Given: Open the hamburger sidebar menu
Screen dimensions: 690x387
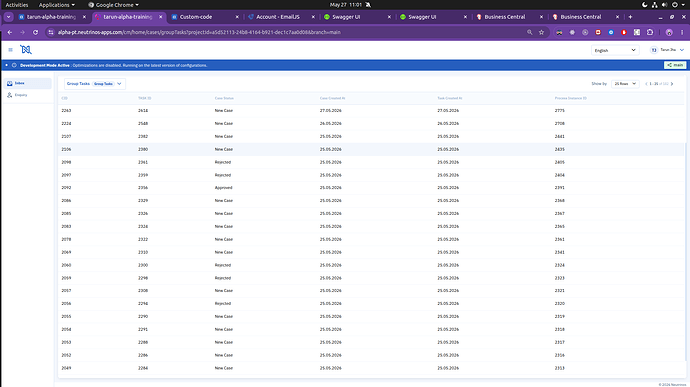Looking at the screenshot, I should pos(10,50).
